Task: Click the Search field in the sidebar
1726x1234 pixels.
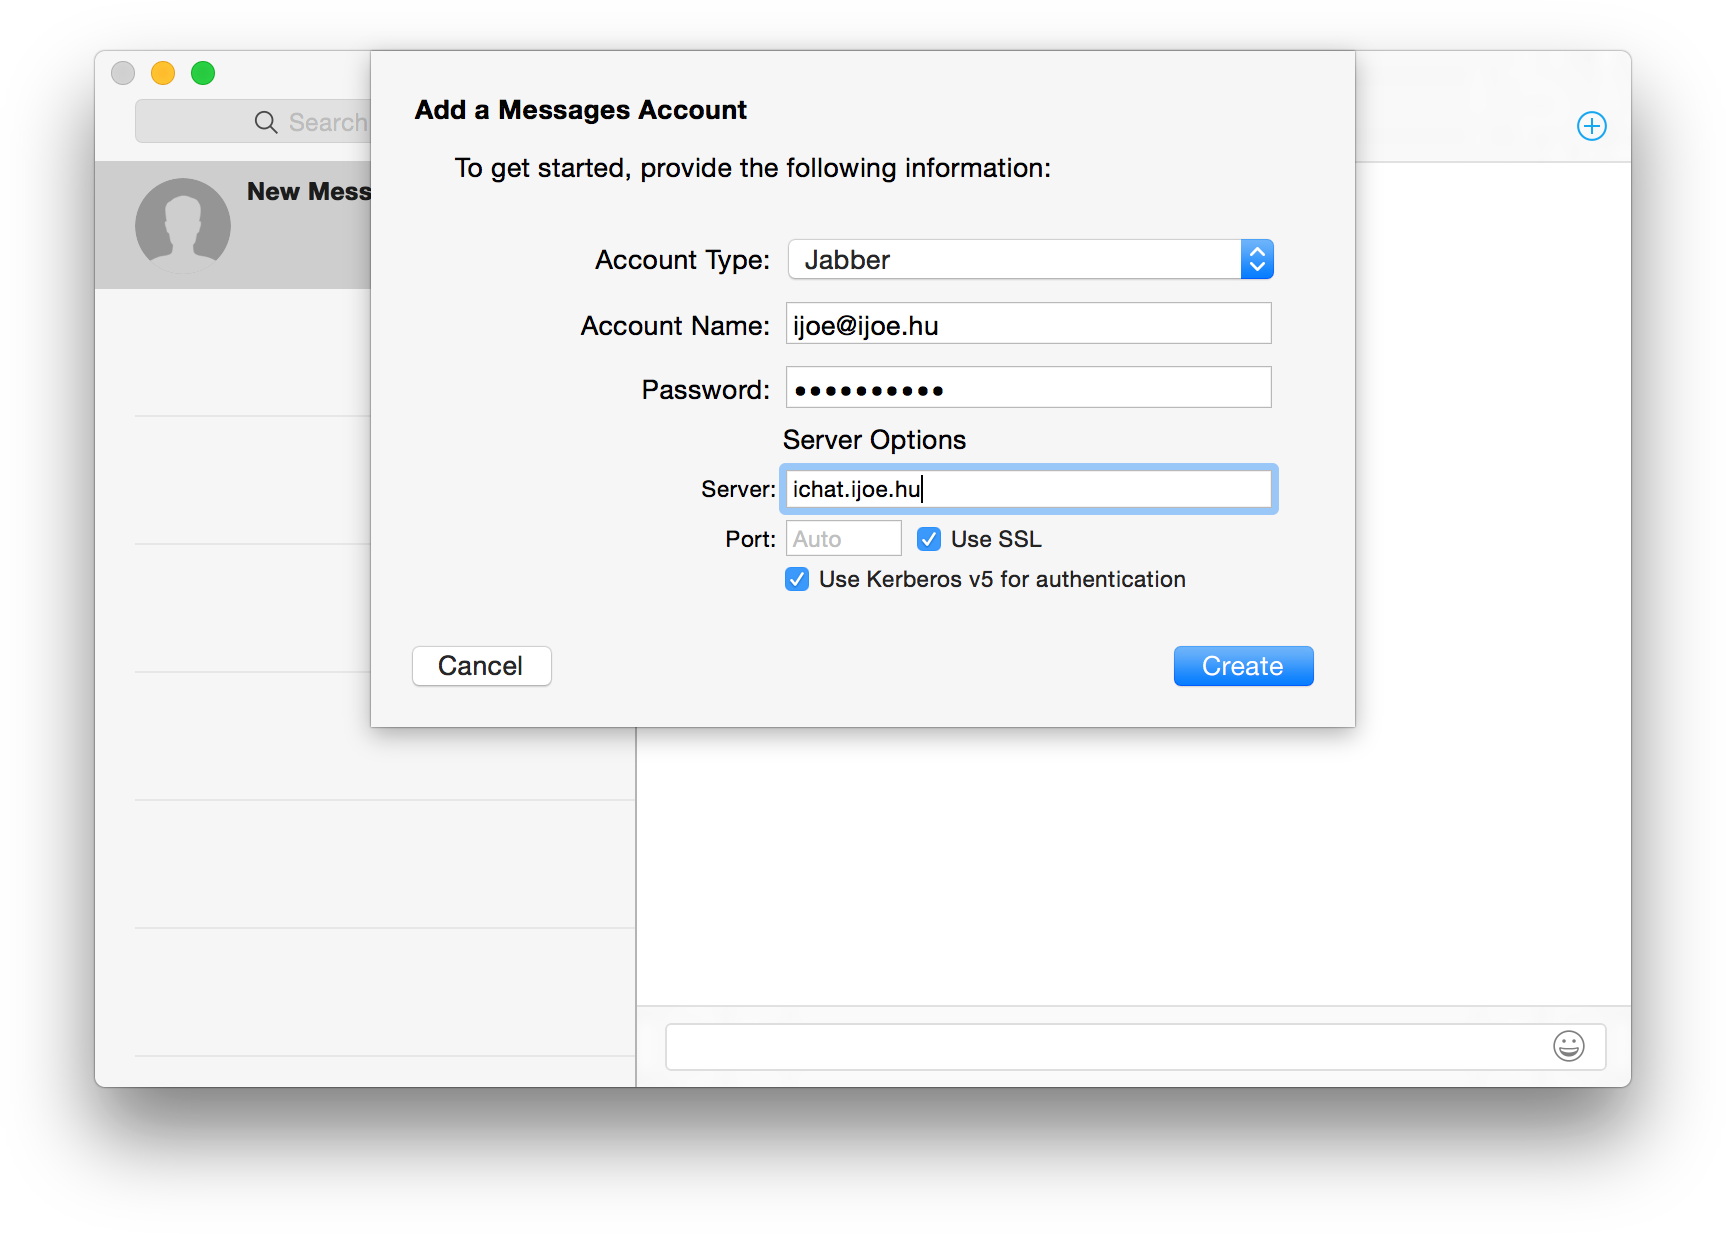Action: coord(253,122)
